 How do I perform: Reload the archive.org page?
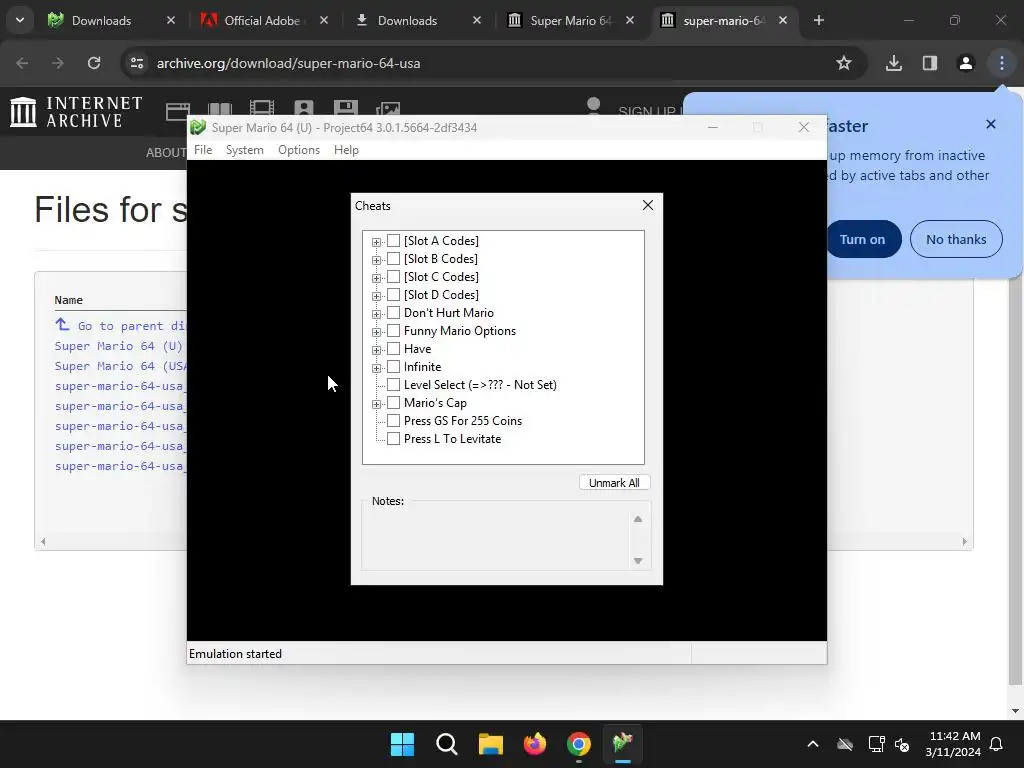94,63
